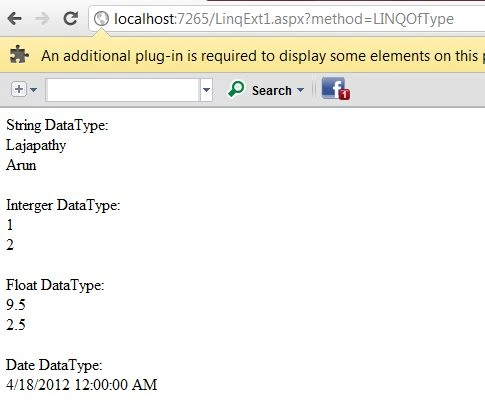Click the plug-in required notification text
The width and height of the screenshot is (485, 418).
(263, 56)
